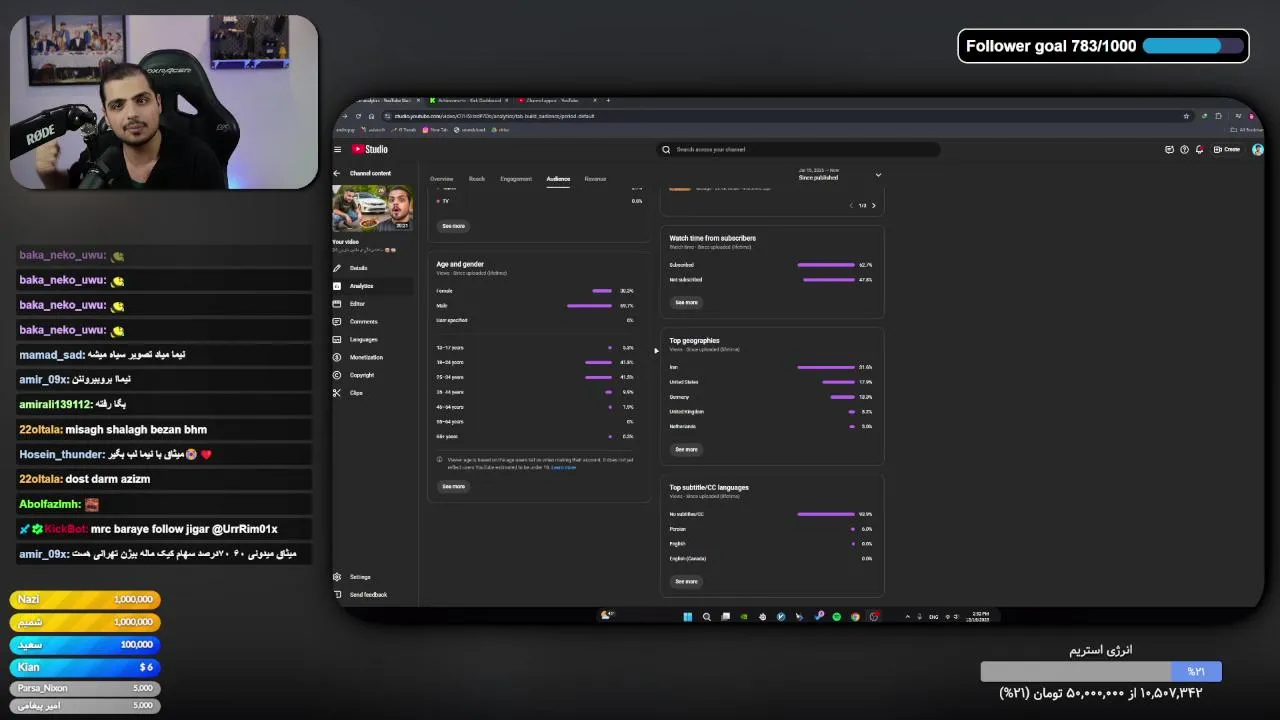This screenshot has height=720, width=1280.
Task: Open the channel comments inbox icon
Action: [x=1169, y=149]
